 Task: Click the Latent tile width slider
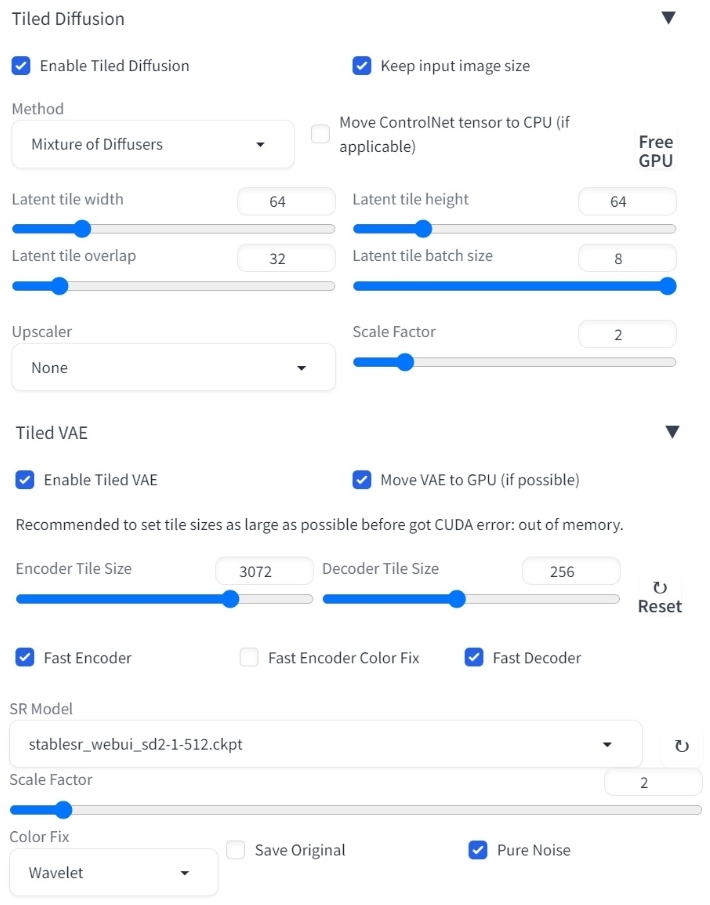[173, 229]
